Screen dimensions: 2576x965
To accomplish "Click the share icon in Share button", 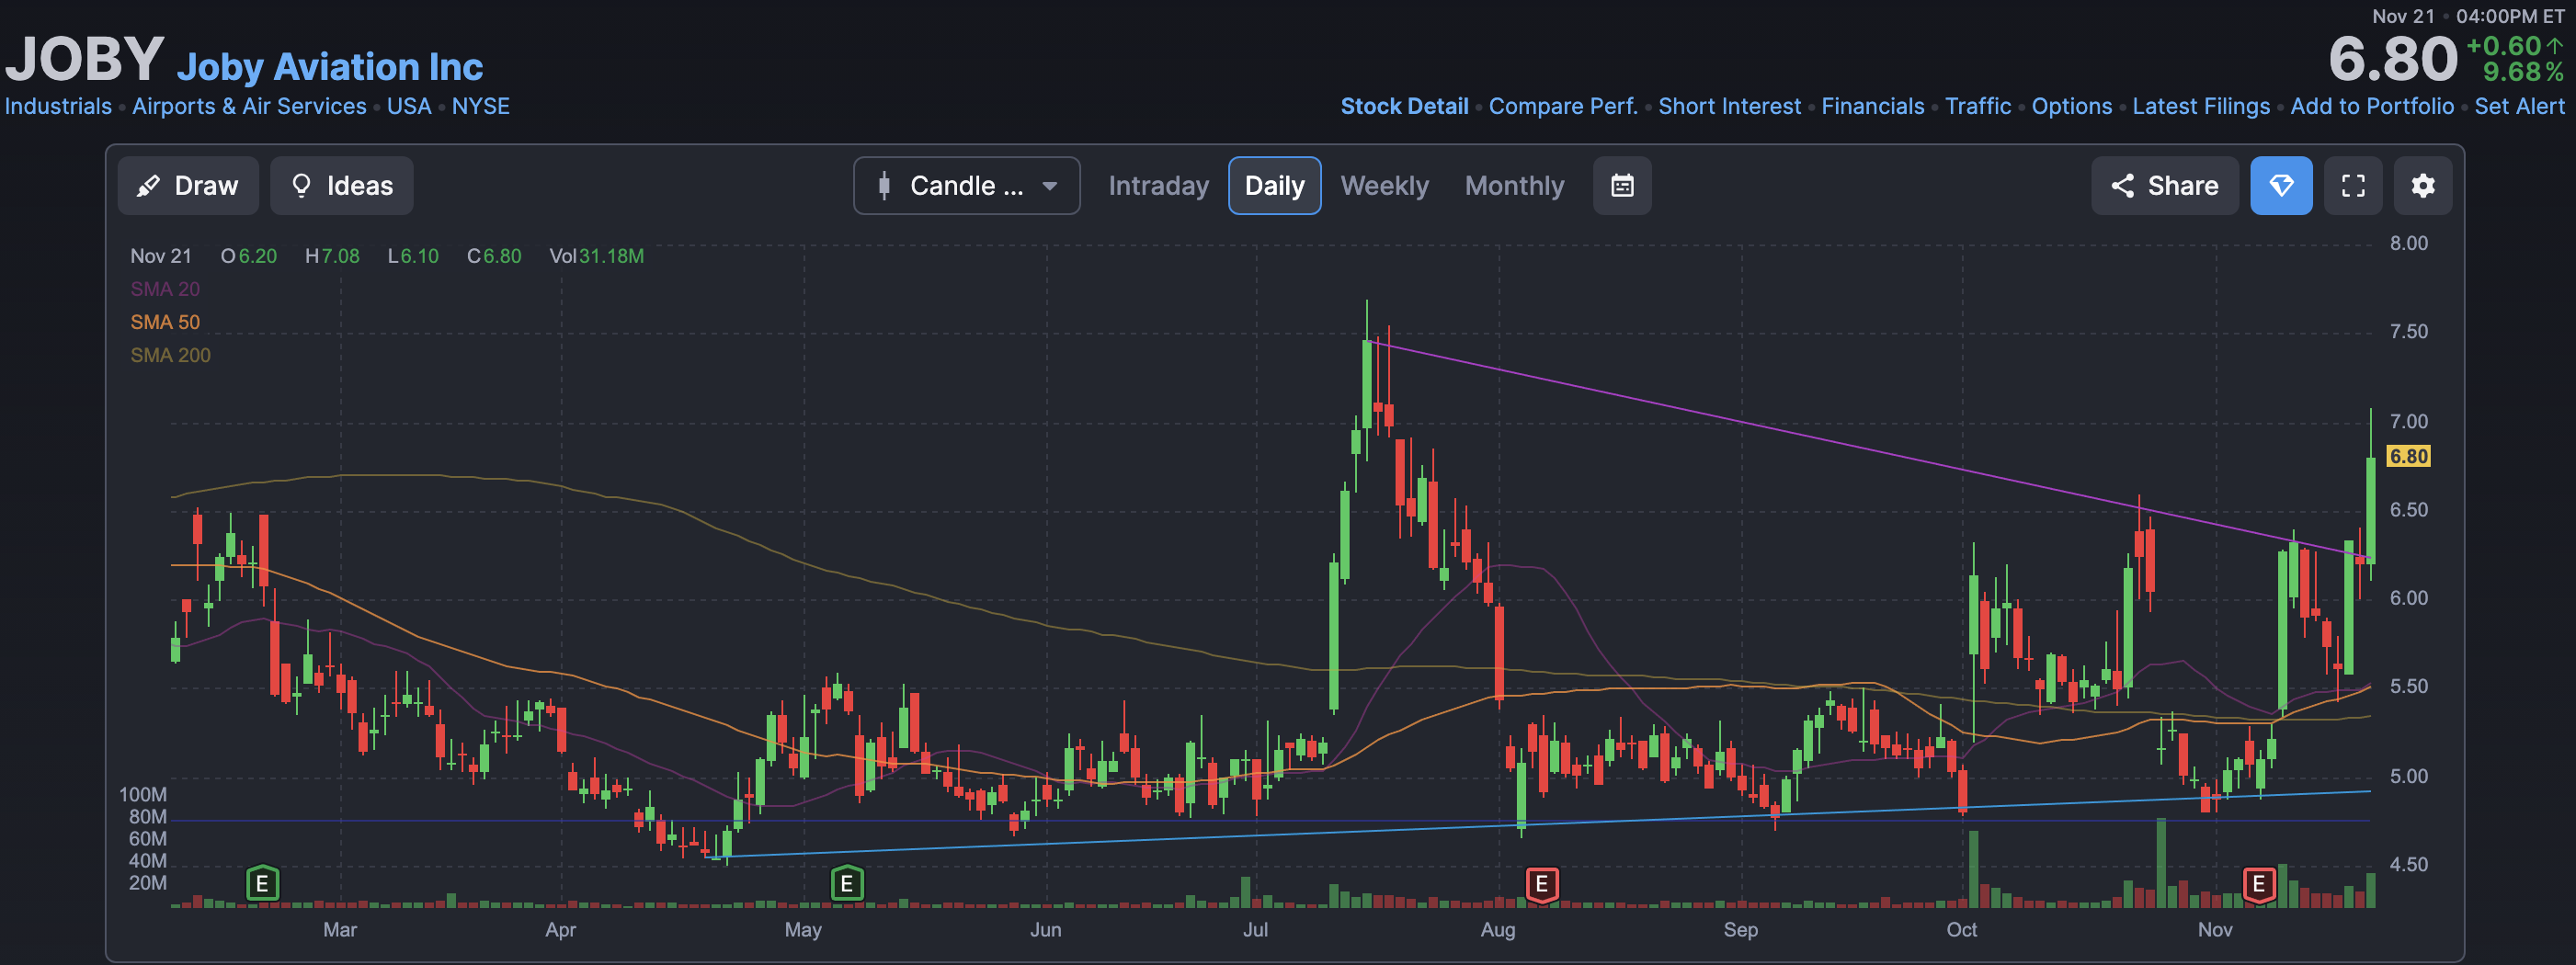I will coord(2122,186).
